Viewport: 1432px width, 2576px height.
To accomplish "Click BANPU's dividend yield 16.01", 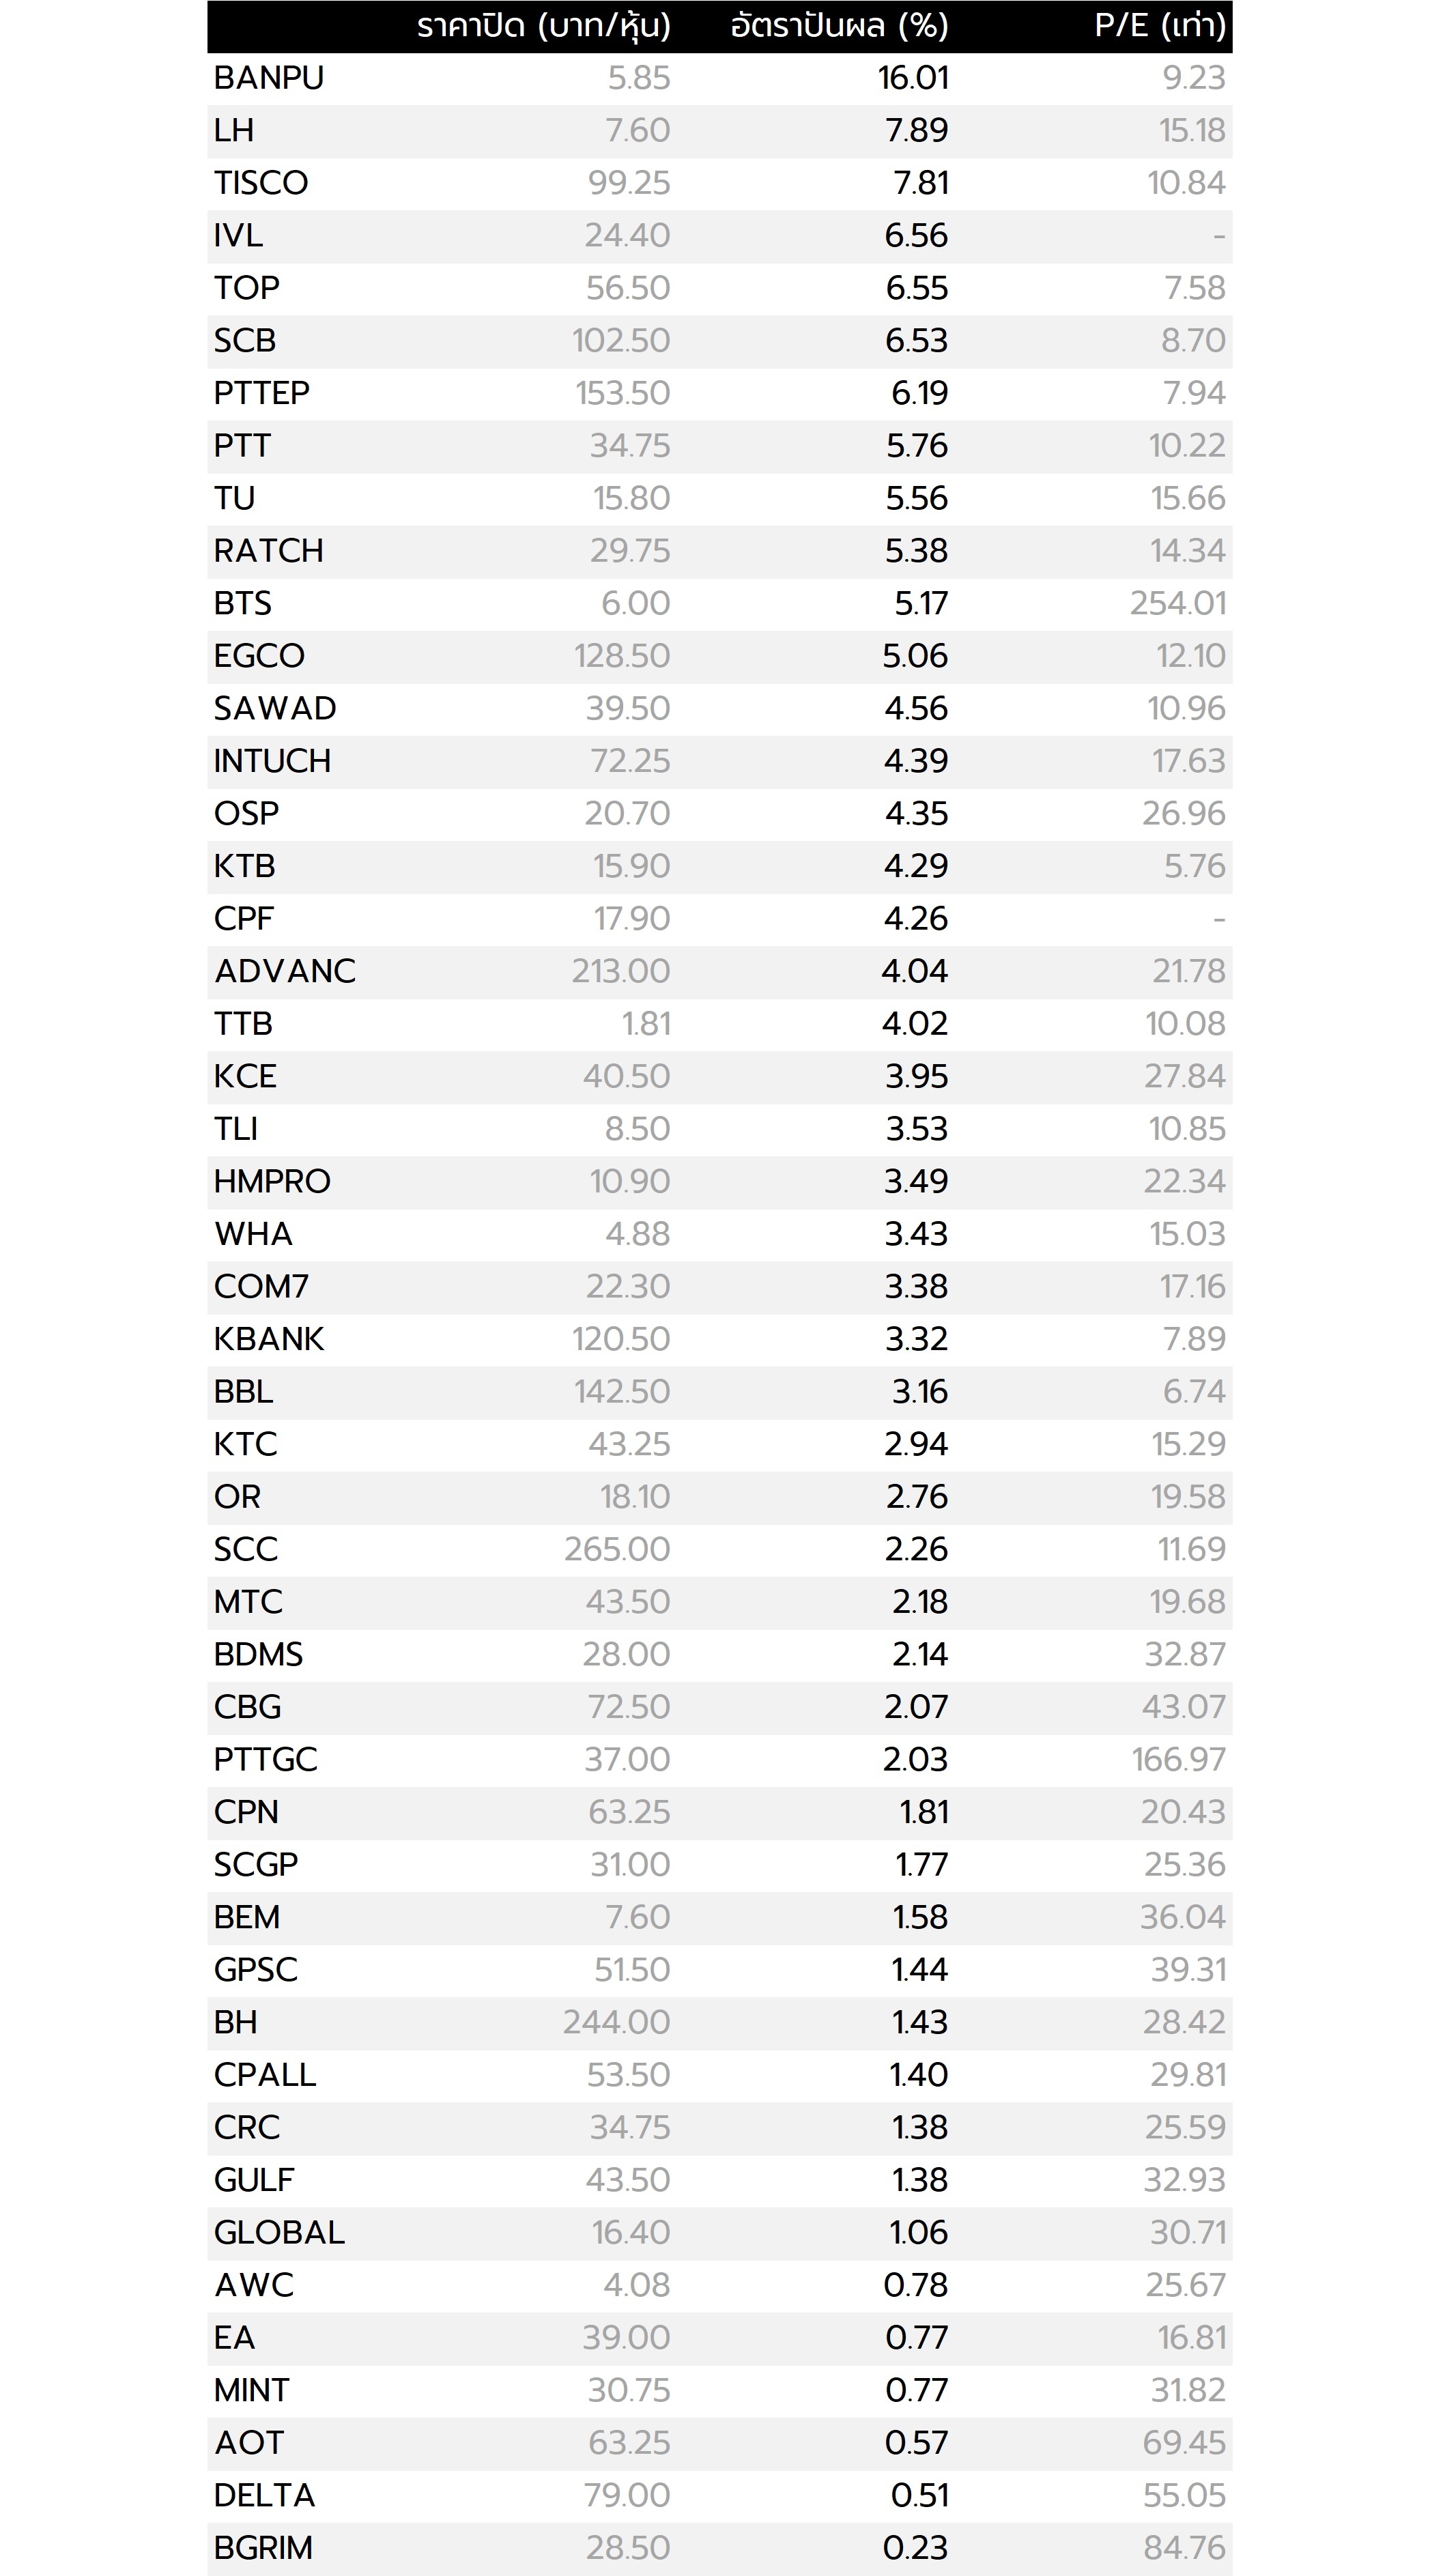I will (x=913, y=78).
